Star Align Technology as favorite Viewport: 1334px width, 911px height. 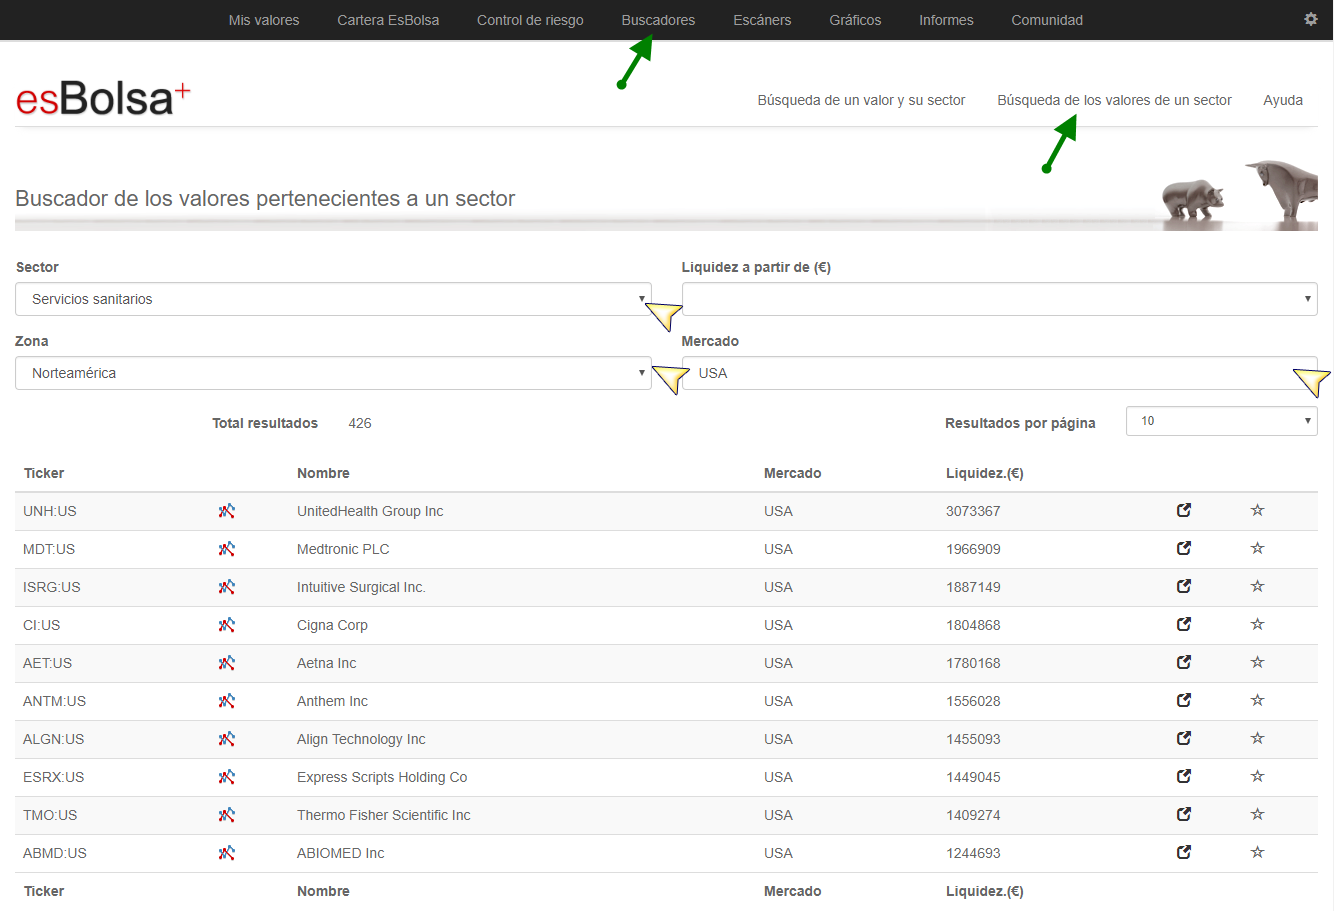tap(1258, 738)
